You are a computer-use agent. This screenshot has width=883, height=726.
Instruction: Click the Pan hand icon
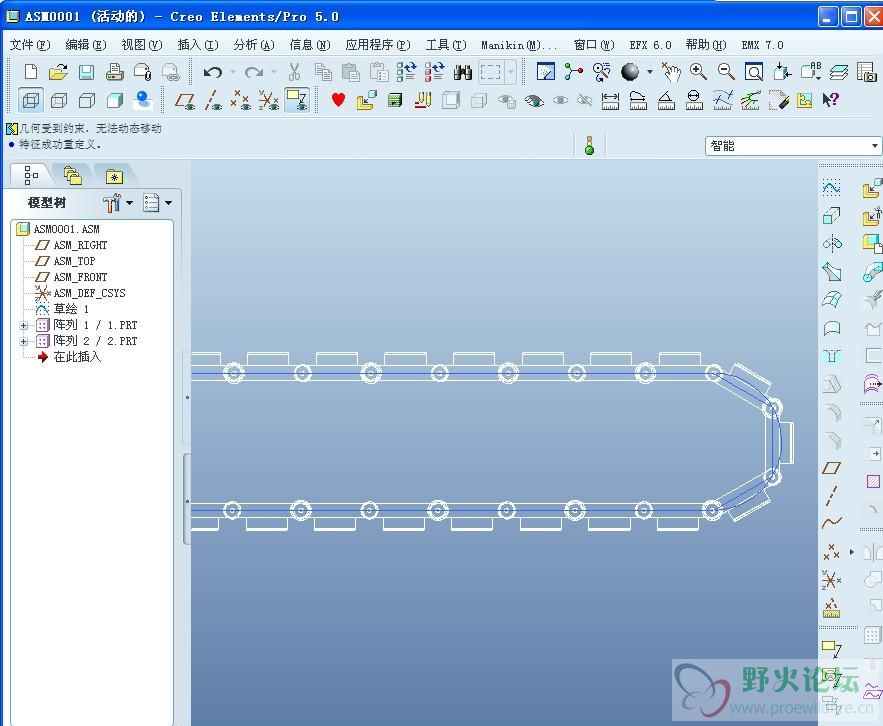(x=670, y=72)
